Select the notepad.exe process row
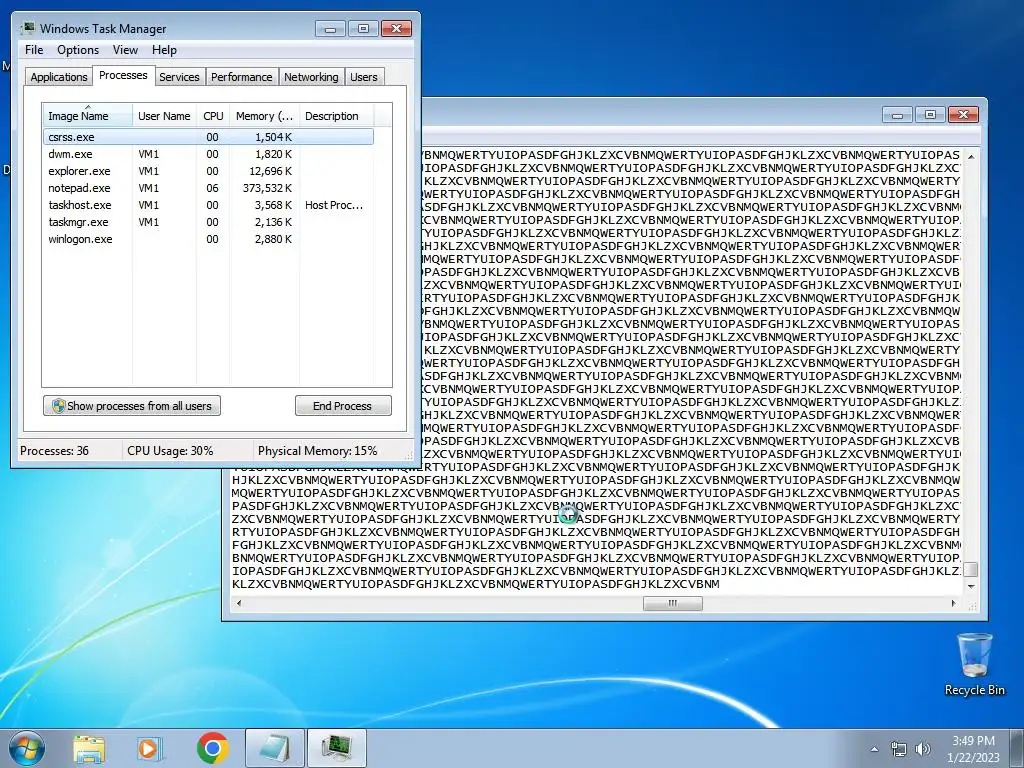Image resolution: width=1024 pixels, height=768 pixels. click(x=208, y=188)
